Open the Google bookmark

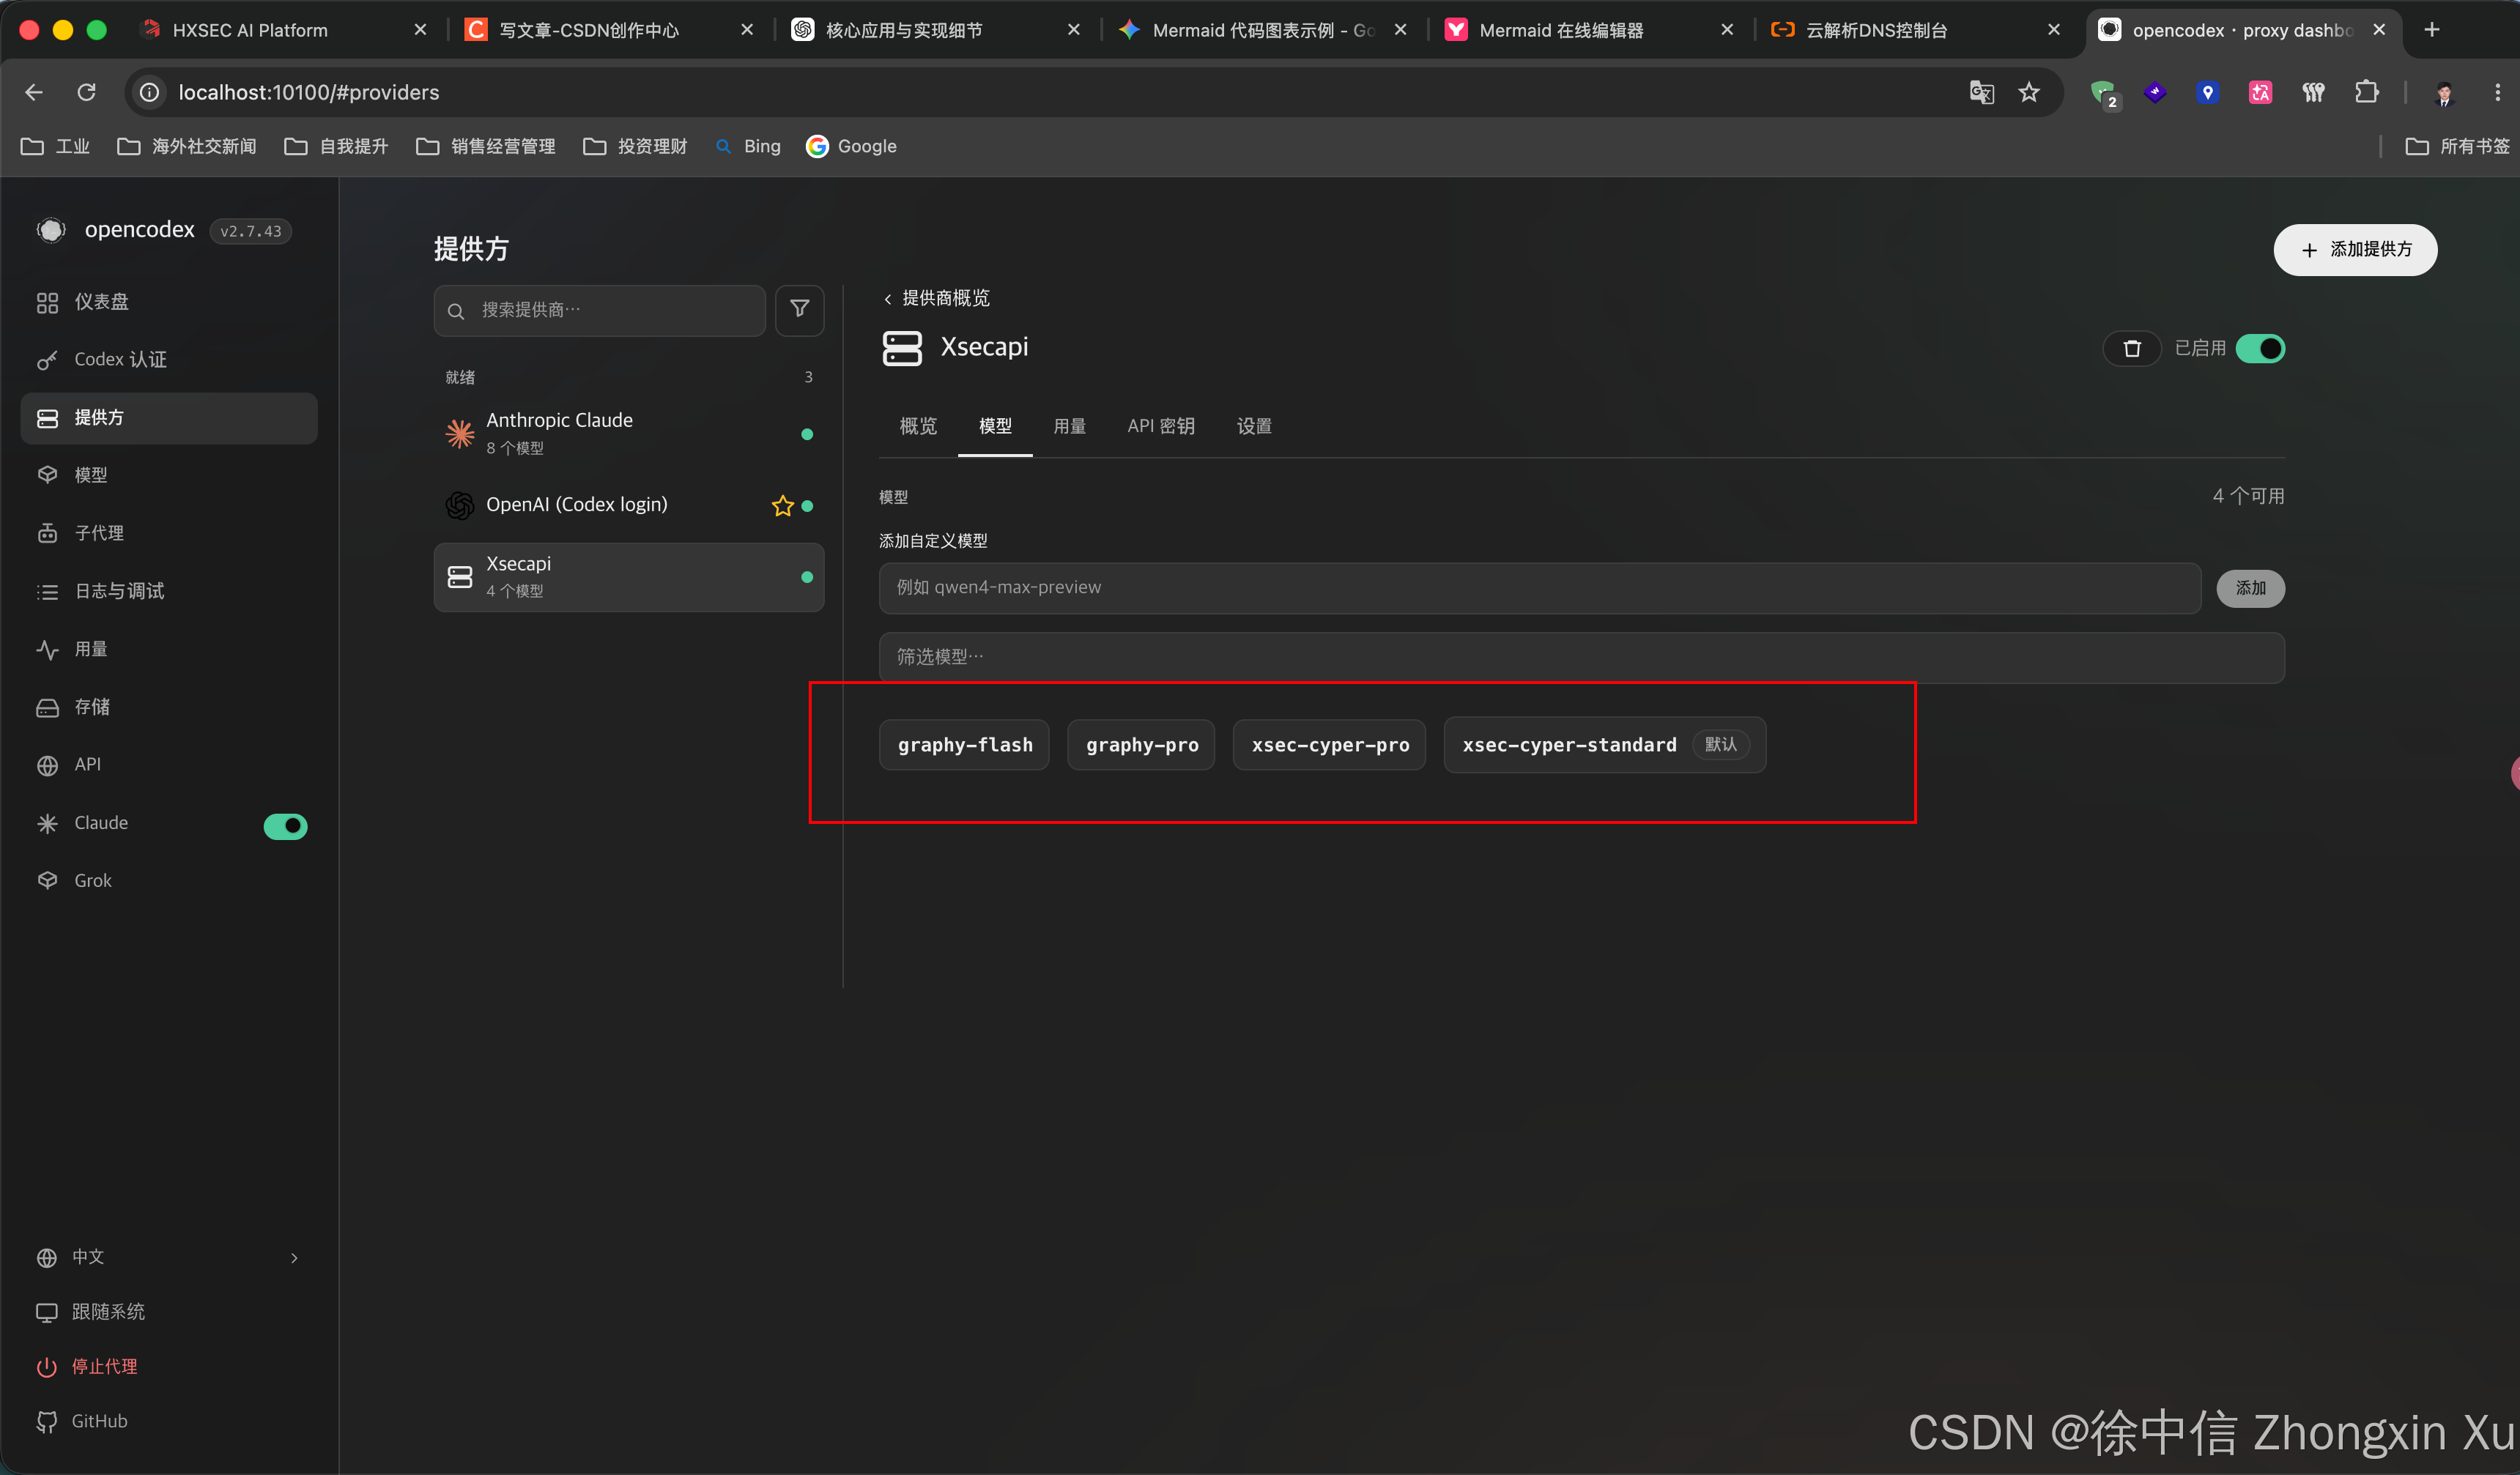tap(852, 146)
